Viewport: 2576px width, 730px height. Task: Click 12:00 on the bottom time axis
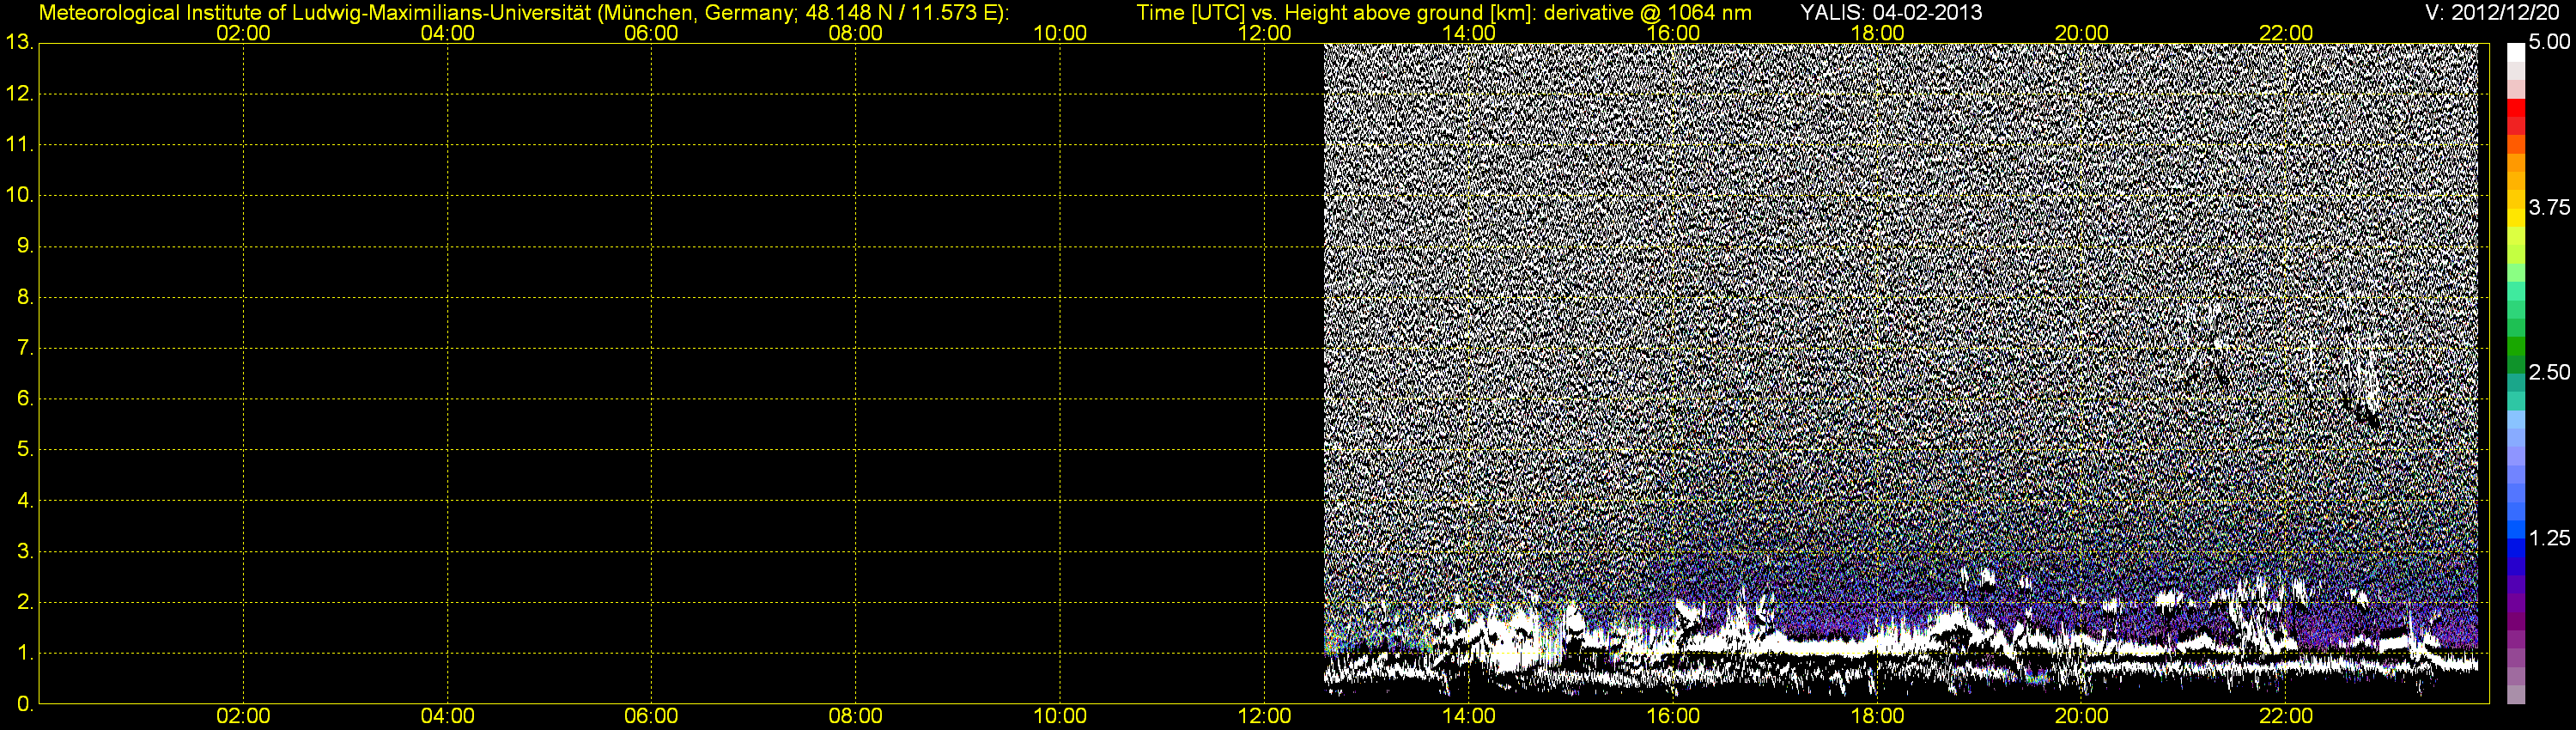1264,716
